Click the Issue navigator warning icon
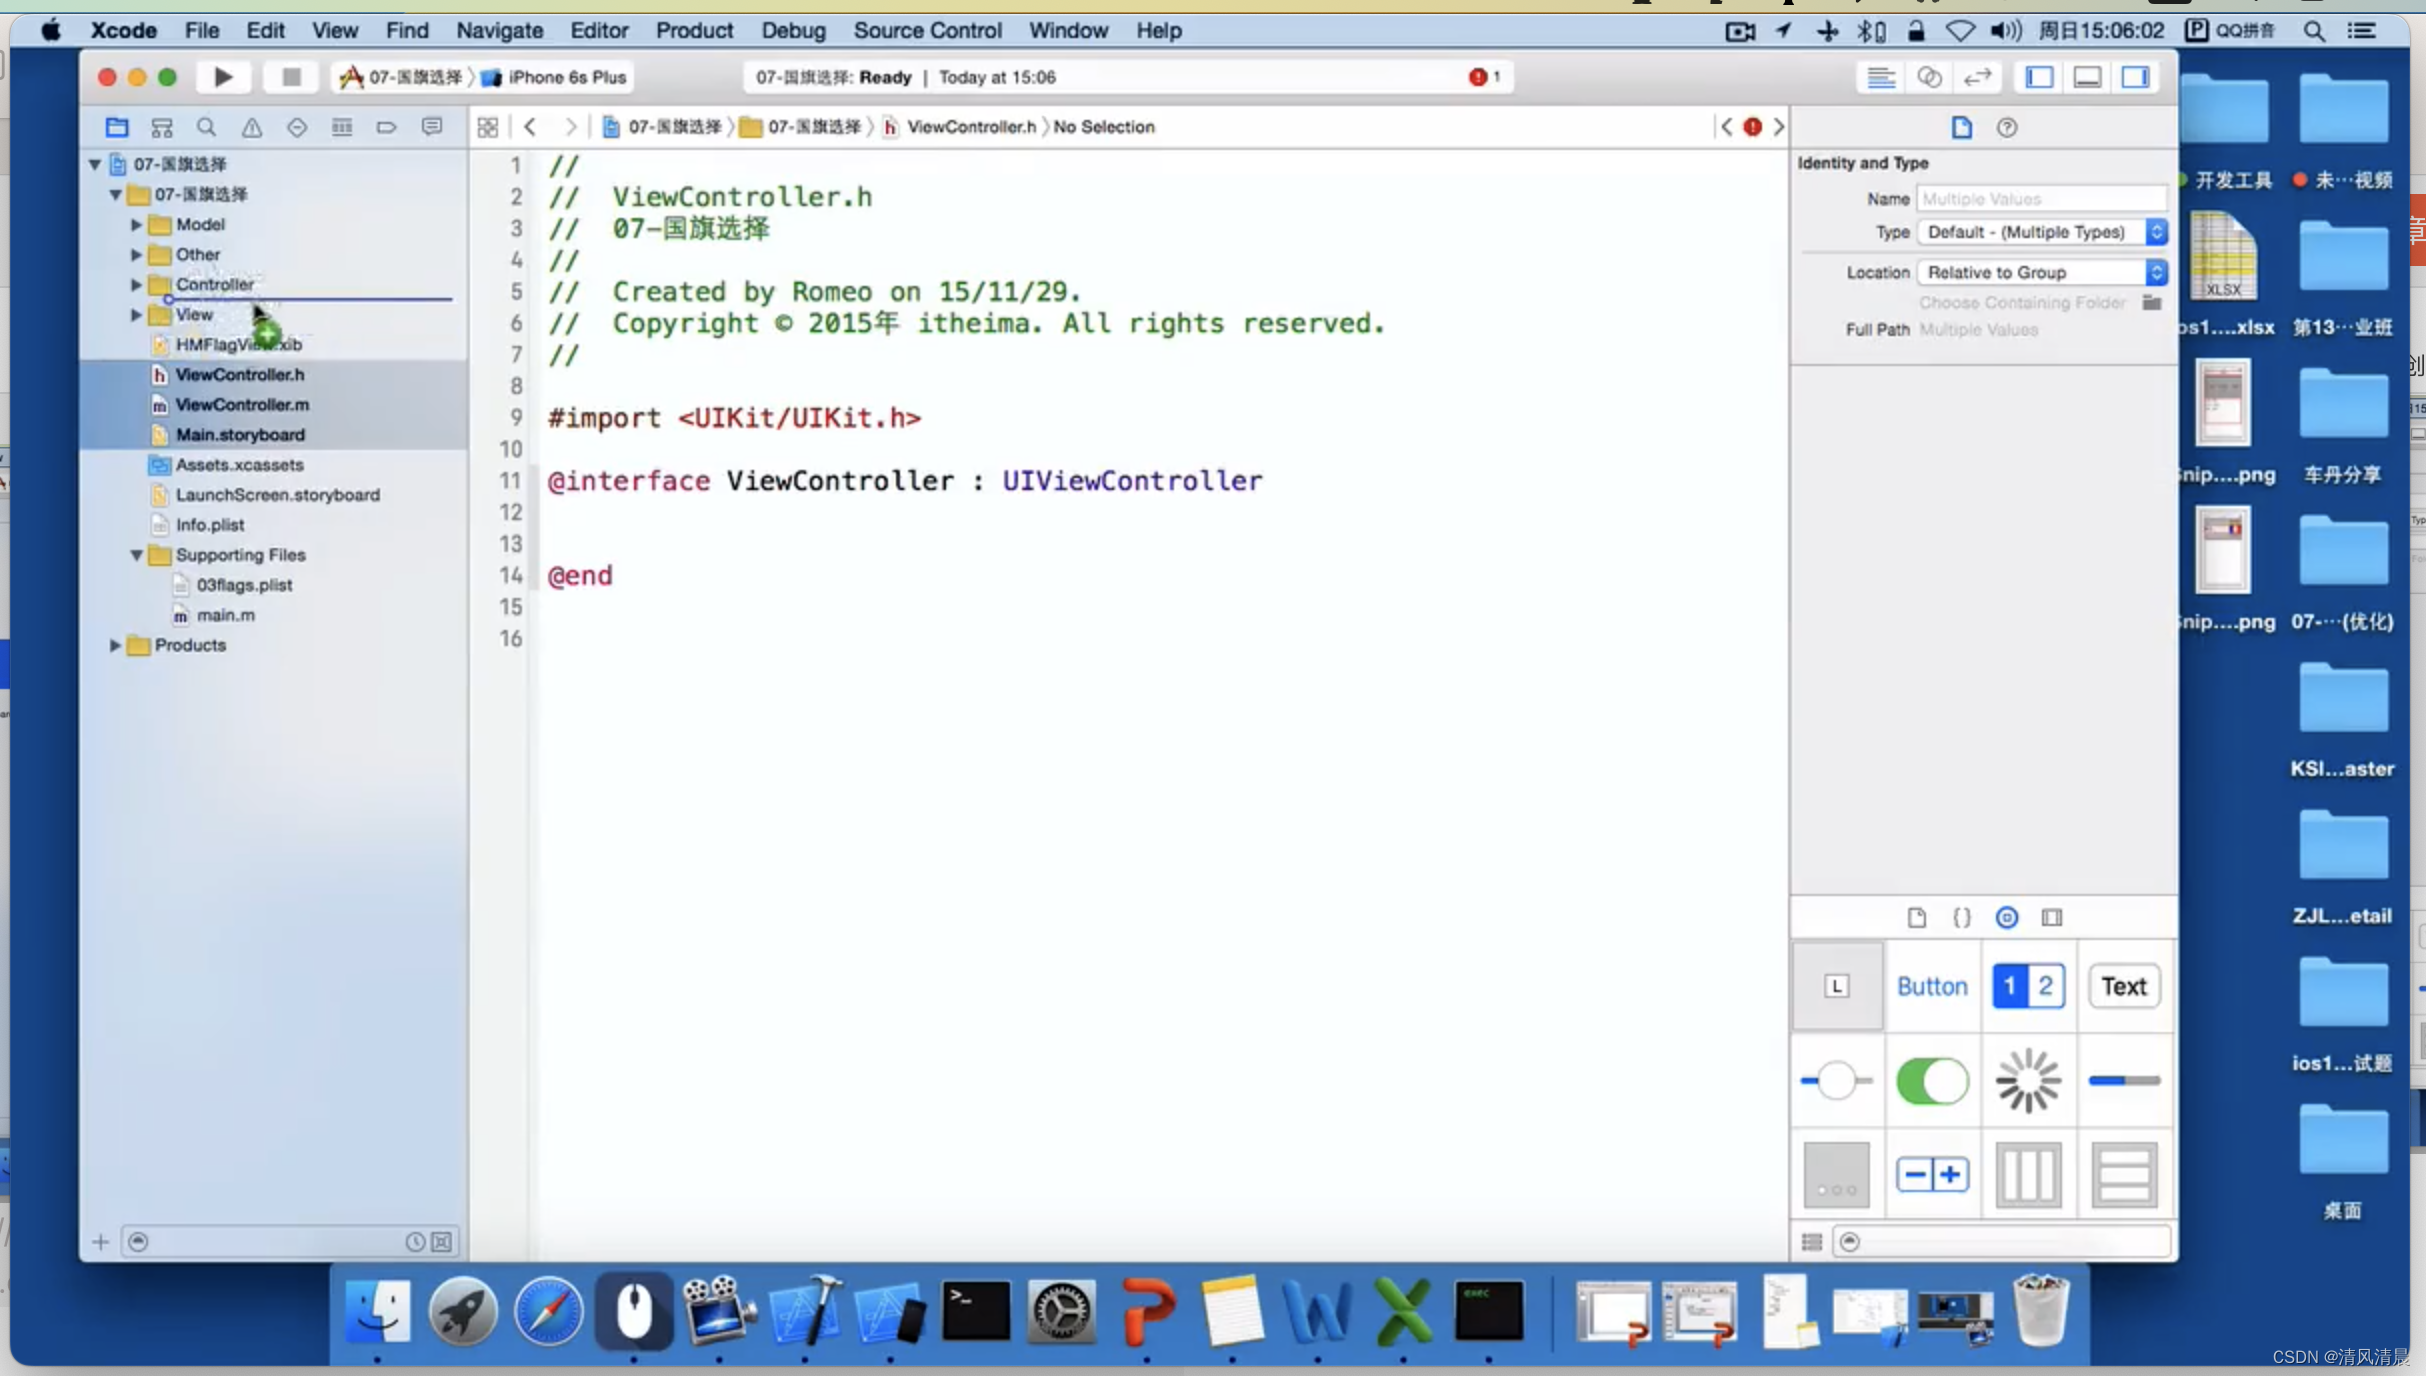Screen dimensions: 2426x1376 coord(252,128)
